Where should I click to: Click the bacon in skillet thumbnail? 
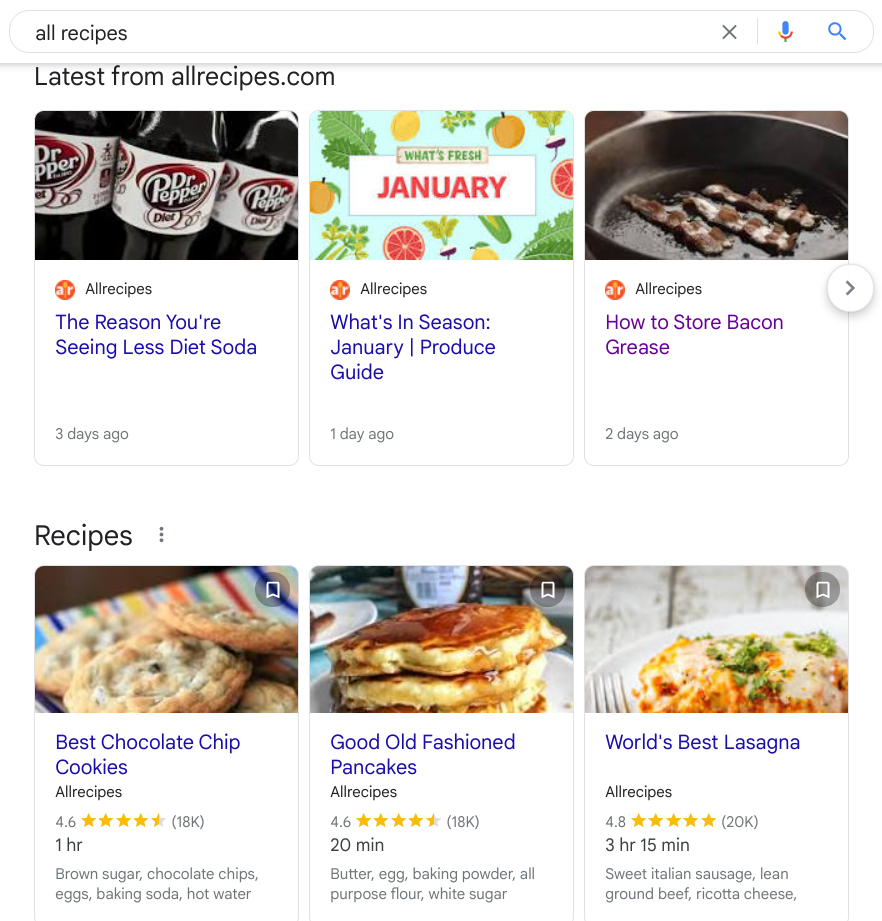coord(716,186)
